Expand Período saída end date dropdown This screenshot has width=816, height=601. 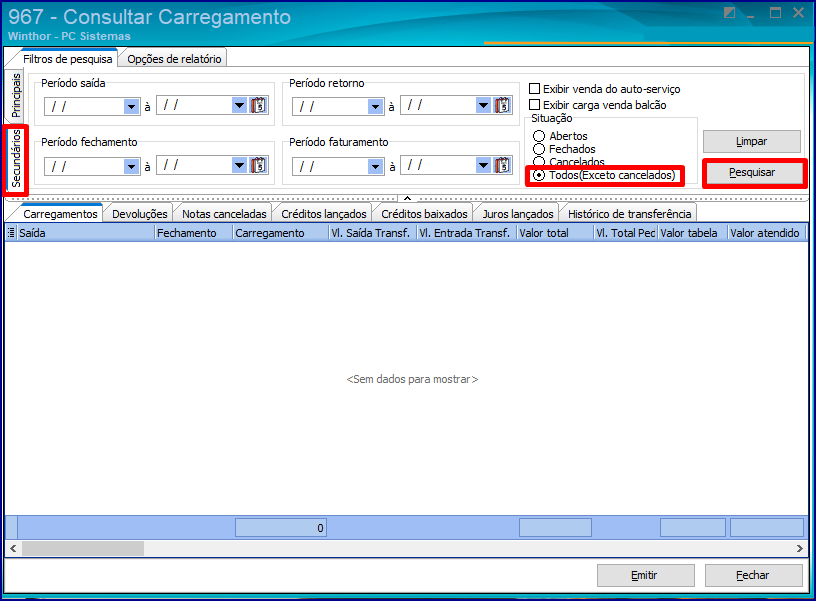239,106
